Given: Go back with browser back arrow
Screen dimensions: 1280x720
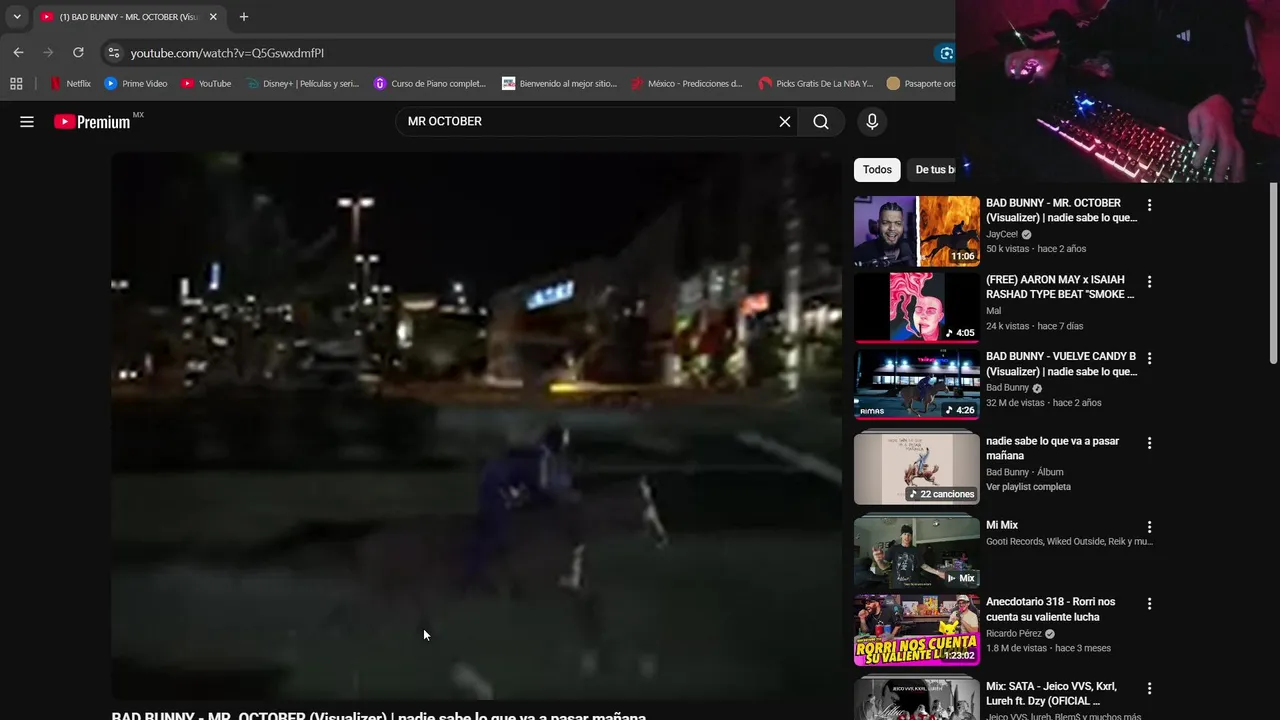Looking at the screenshot, I should coord(18,53).
